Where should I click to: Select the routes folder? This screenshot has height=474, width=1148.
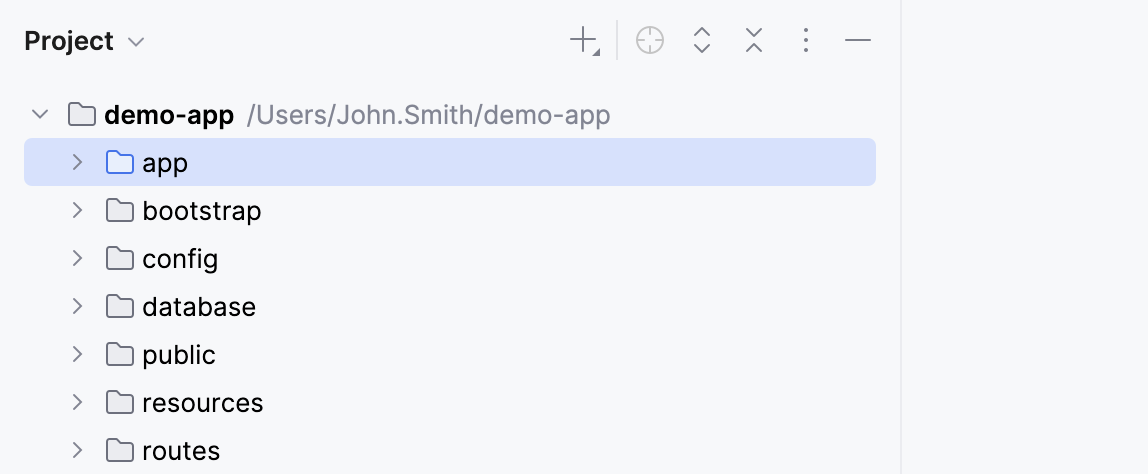[x=181, y=451]
